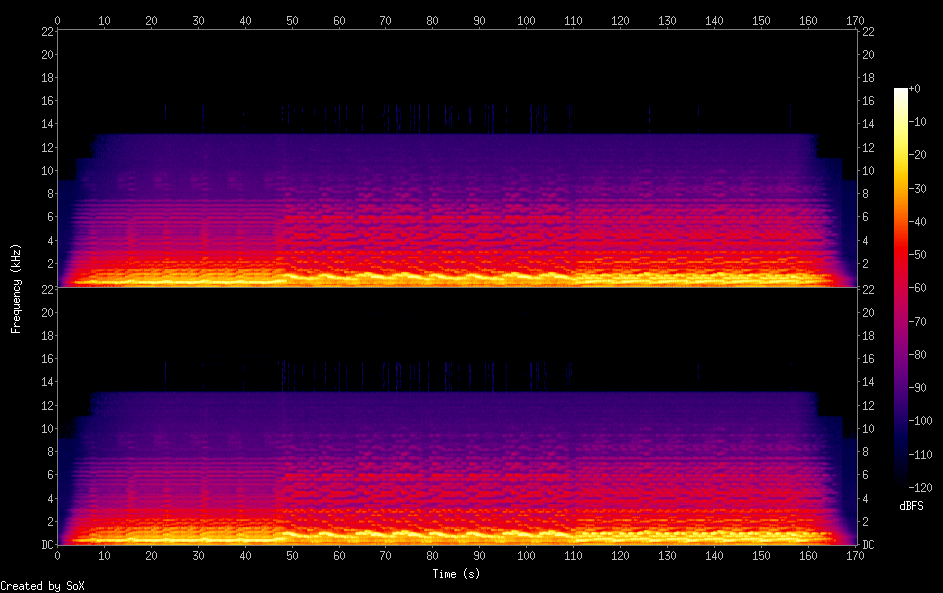Click the "16" kHz label left of top channel
Screen dimensions: 943x593
46,101
